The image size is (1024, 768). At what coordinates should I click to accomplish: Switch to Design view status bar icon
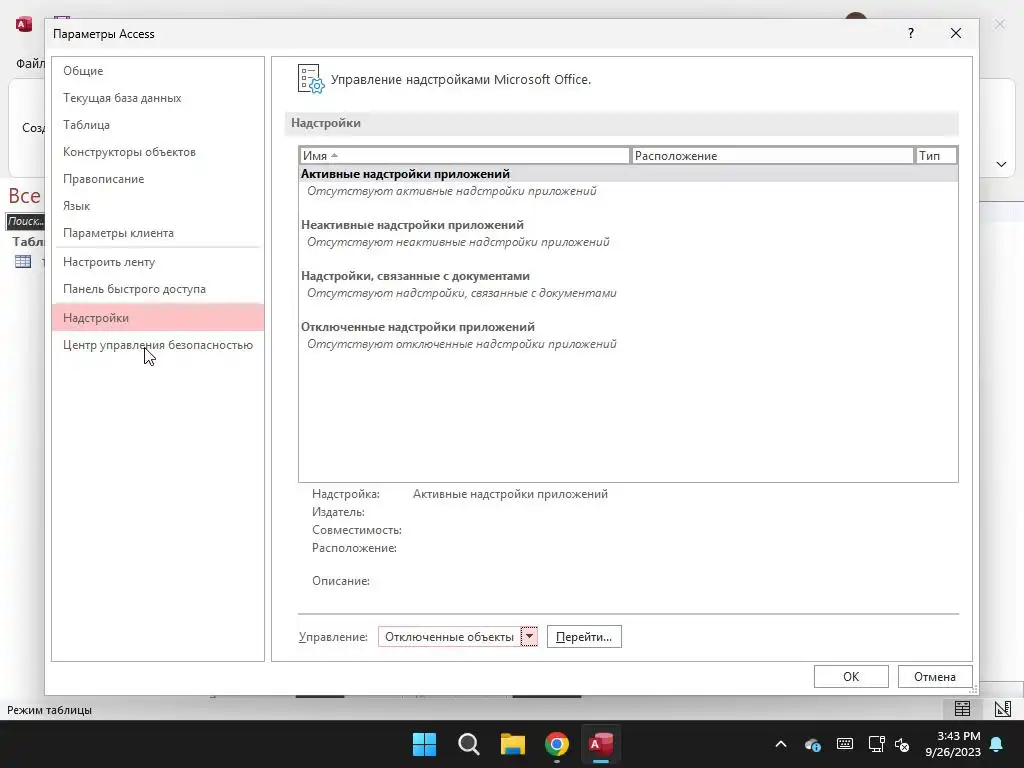tap(1002, 709)
